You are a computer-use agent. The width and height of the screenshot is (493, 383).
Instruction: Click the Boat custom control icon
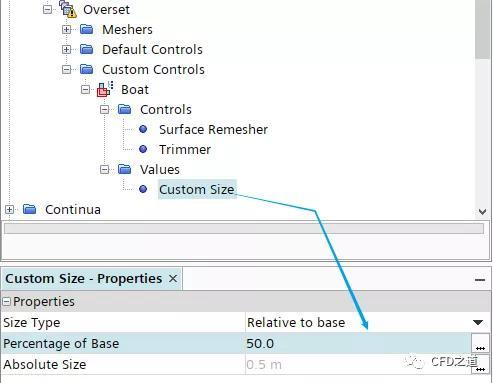[105, 89]
